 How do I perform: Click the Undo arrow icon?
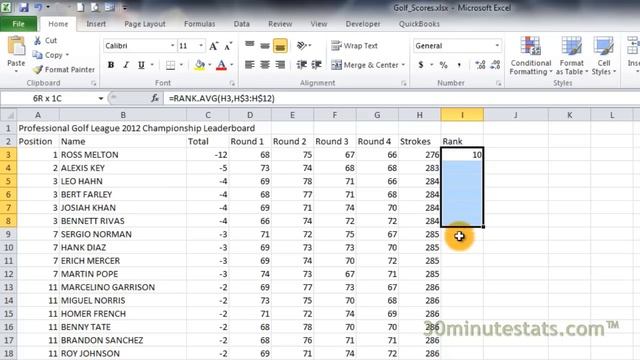tap(39, 7)
